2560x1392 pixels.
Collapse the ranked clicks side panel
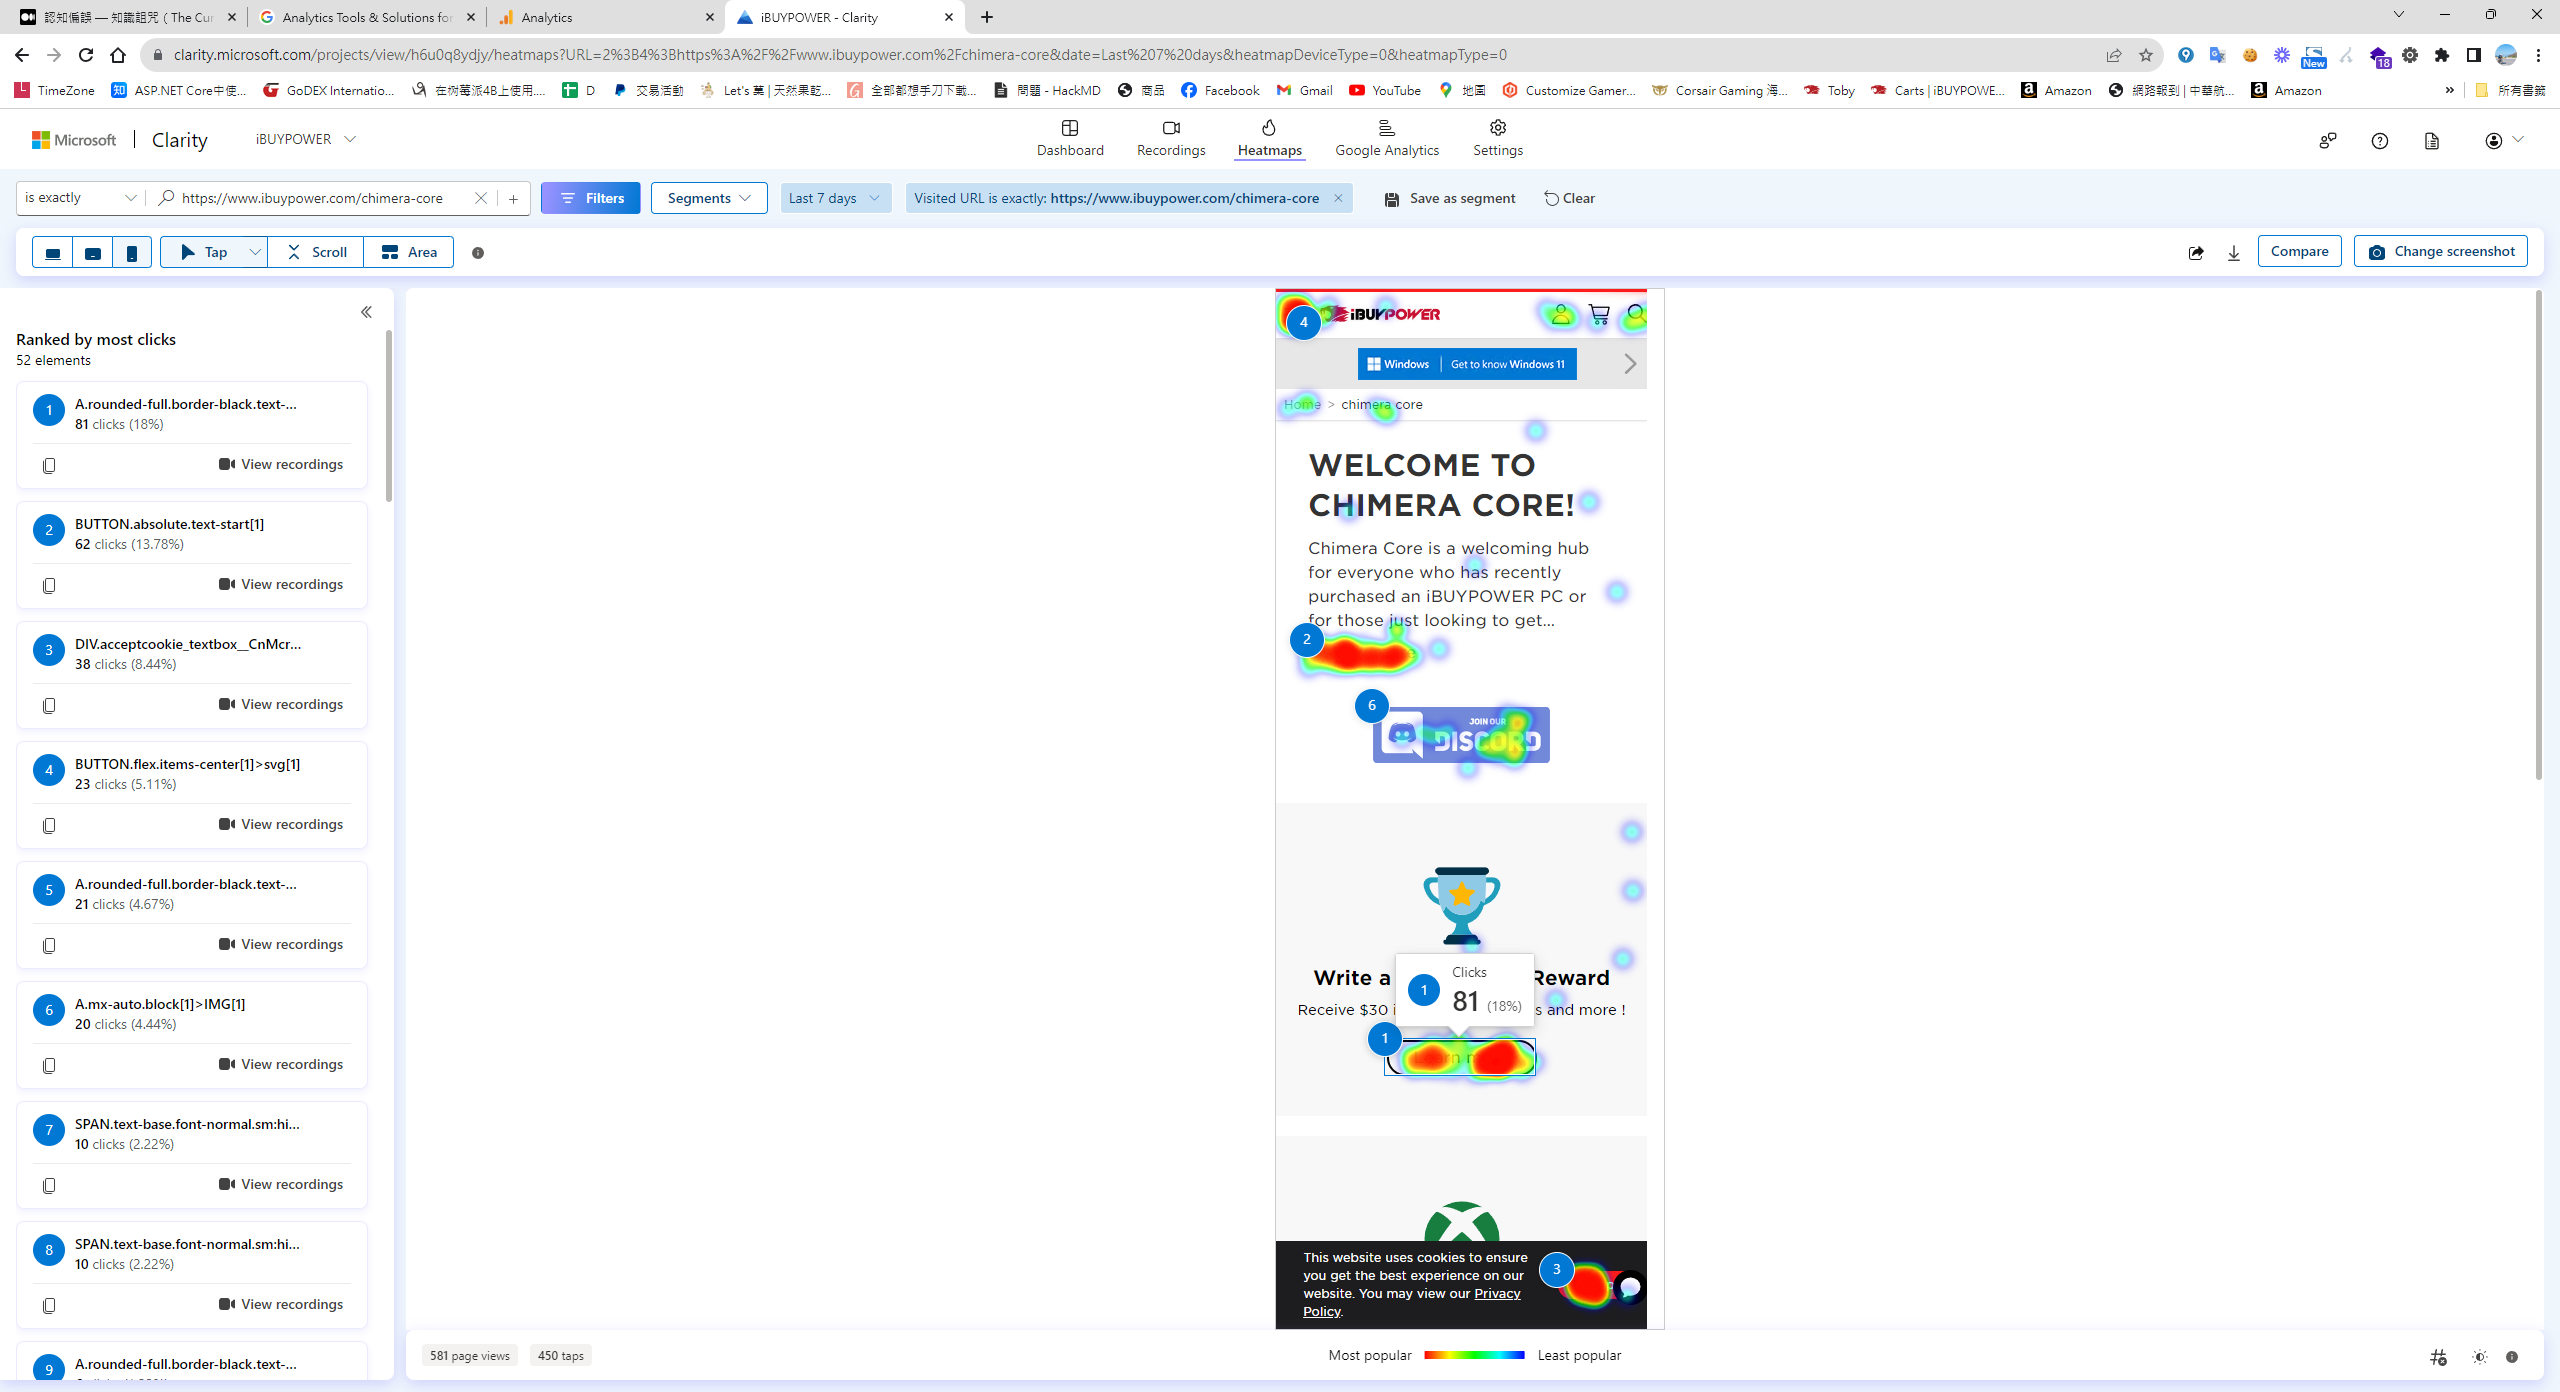[366, 312]
